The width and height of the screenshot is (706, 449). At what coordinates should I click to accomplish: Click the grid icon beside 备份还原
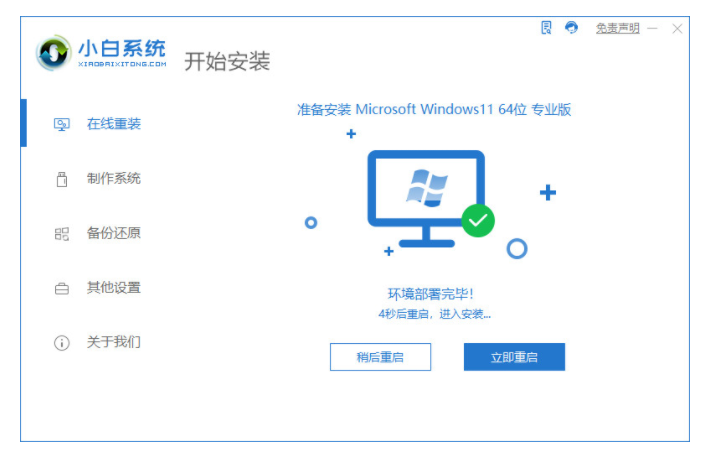tap(62, 234)
